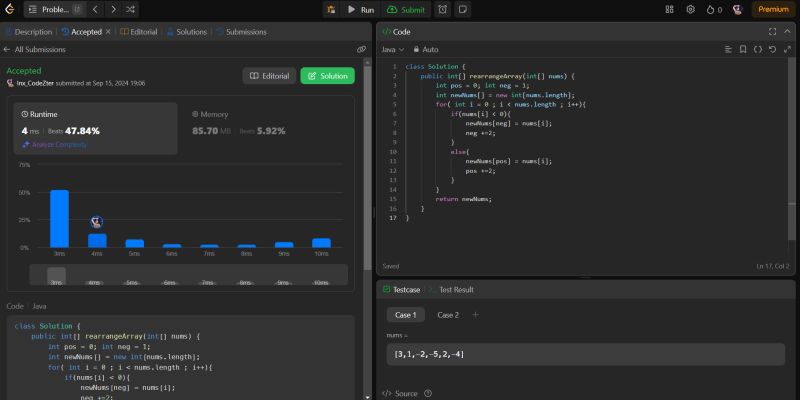Pick a random problem with shuffle icon
800x400 pixels.
pyautogui.click(x=130, y=9)
